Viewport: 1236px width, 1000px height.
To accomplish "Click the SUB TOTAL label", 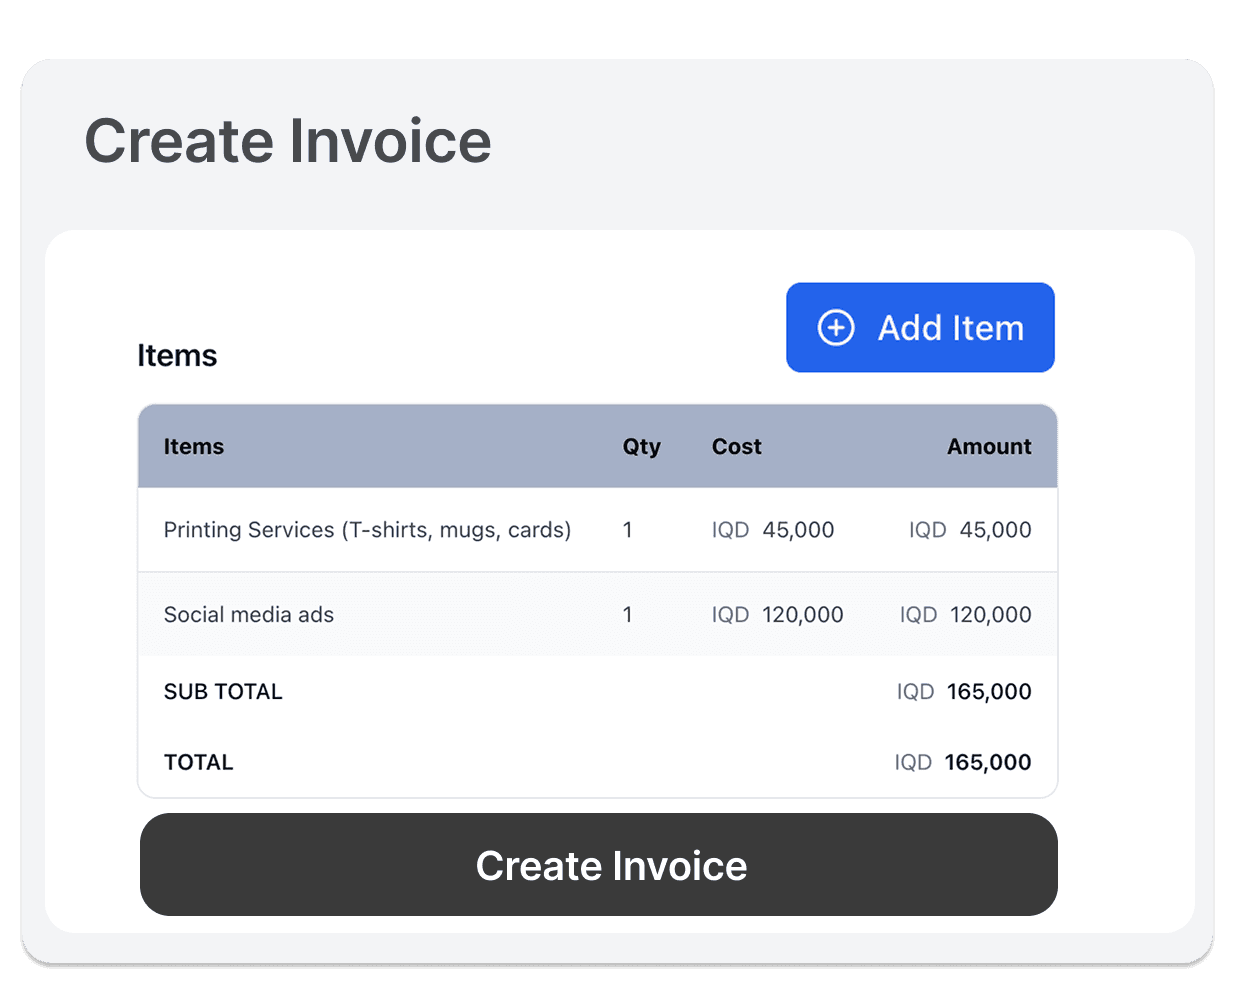I will pos(223,692).
